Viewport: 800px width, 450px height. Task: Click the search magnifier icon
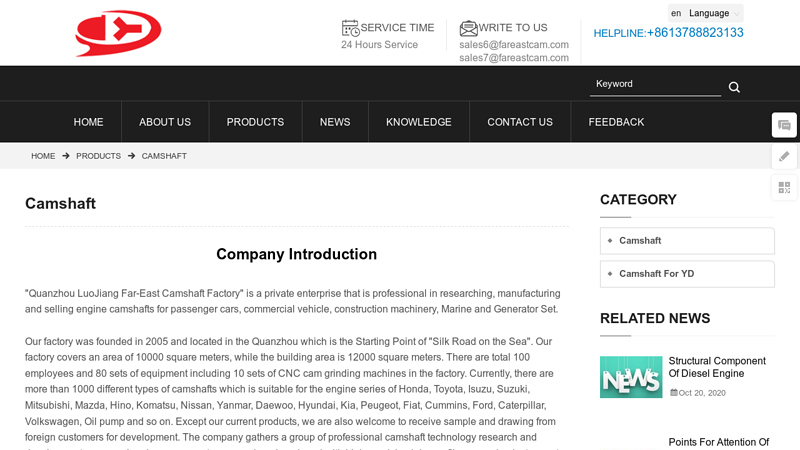click(x=734, y=87)
